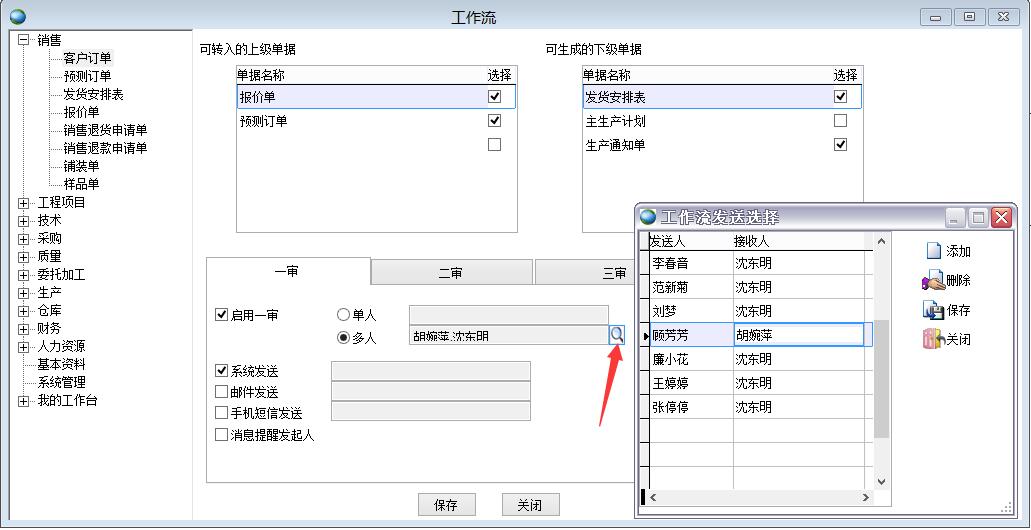Click the magnifier lookup icon beside 多人 field

[x=617, y=336]
